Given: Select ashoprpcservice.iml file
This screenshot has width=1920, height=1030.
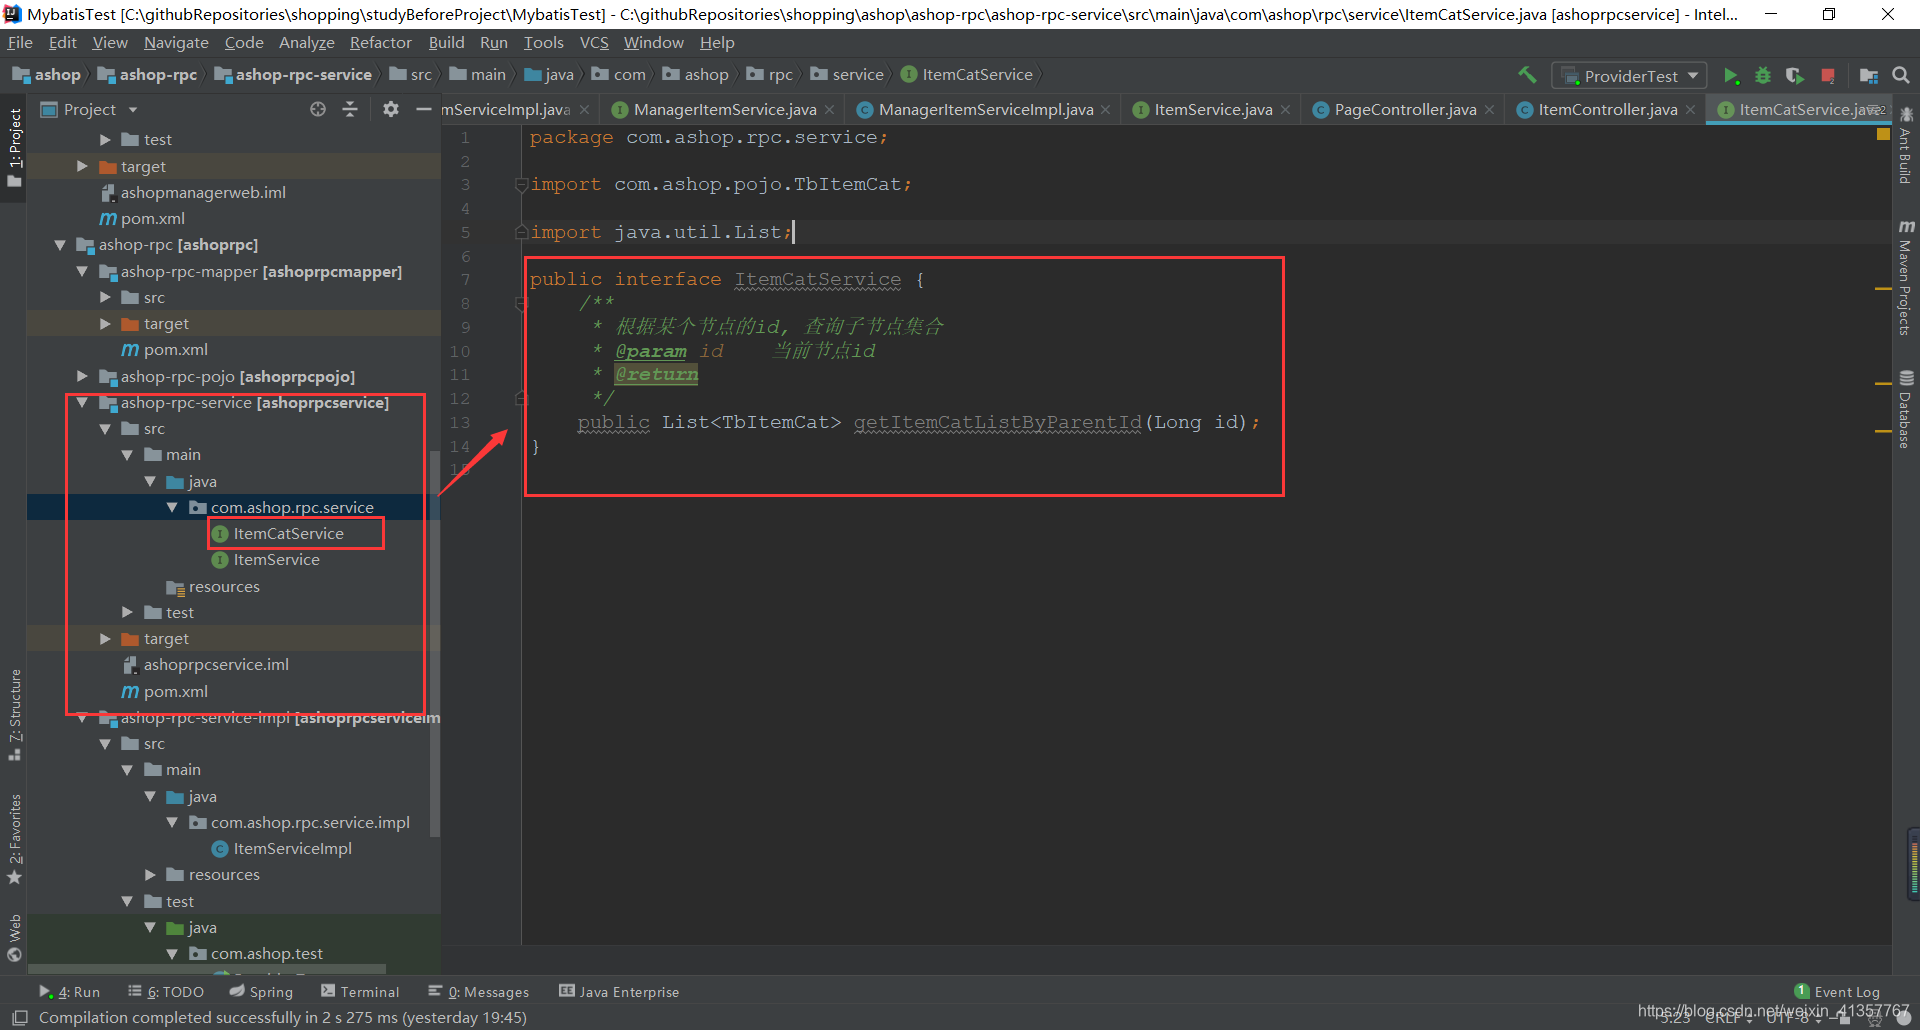Looking at the screenshot, I should pyautogui.click(x=215, y=665).
